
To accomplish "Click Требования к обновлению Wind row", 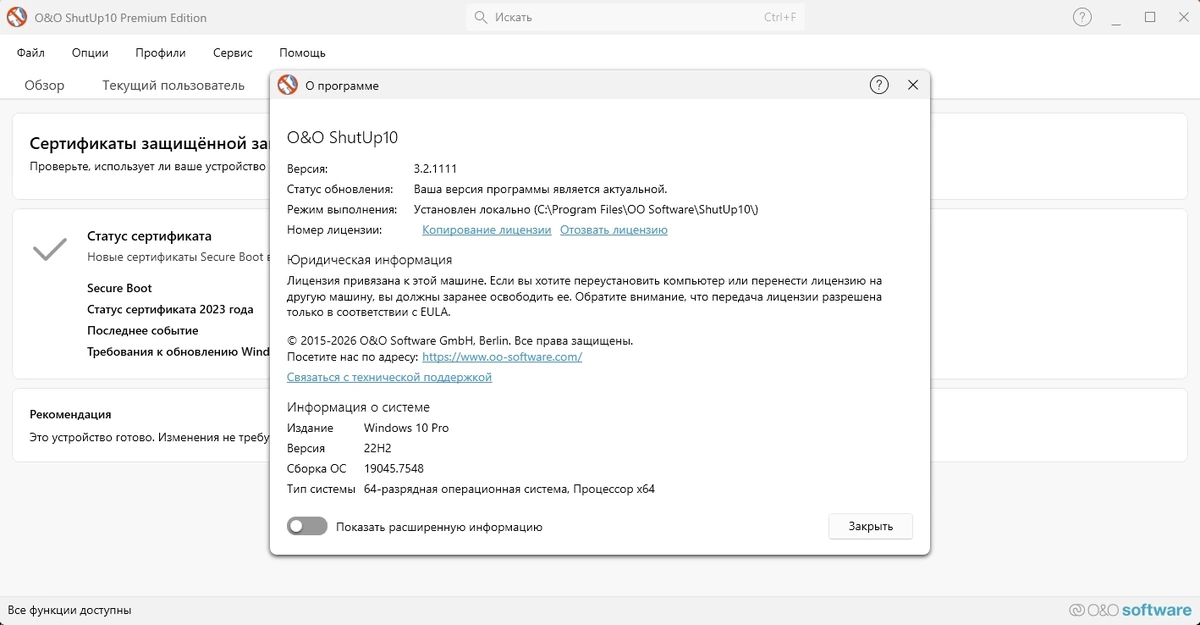I will click(x=178, y=352).
